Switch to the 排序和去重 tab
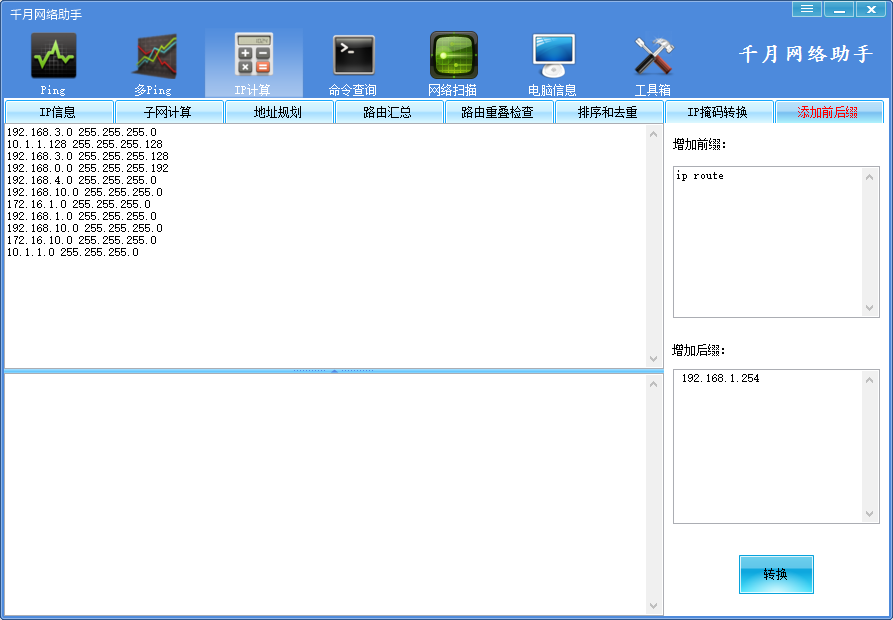Screen dimensions: 893x620 point(609,112)
